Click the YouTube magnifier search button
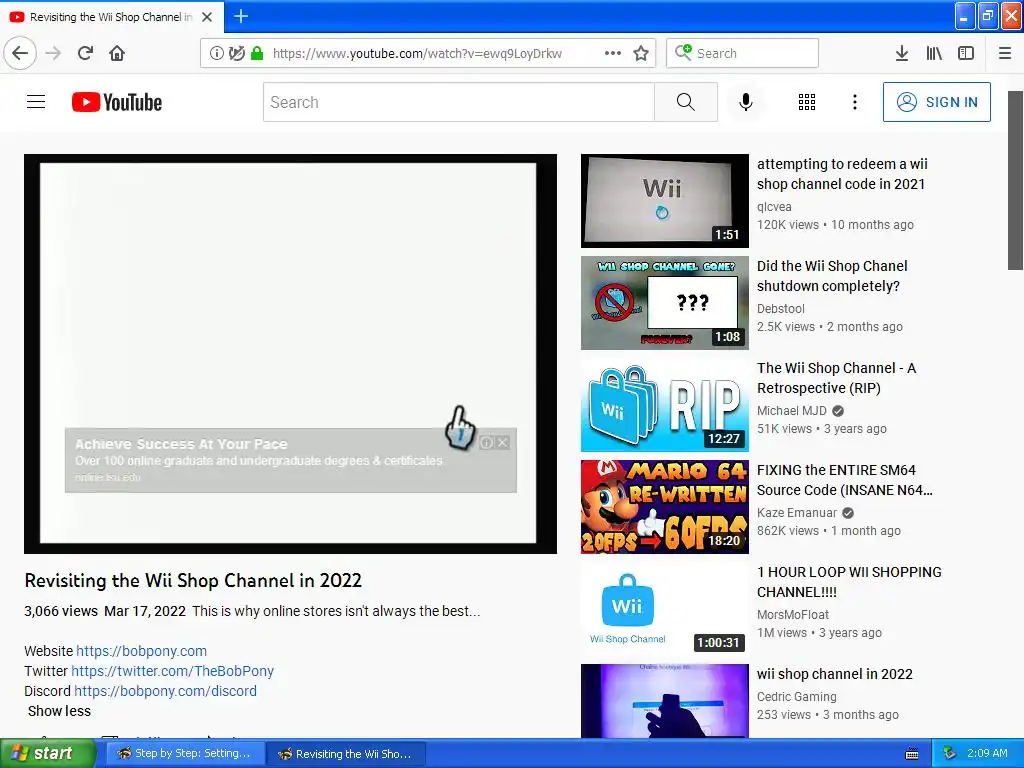1024x768 pixels. [x=686, y=102]
